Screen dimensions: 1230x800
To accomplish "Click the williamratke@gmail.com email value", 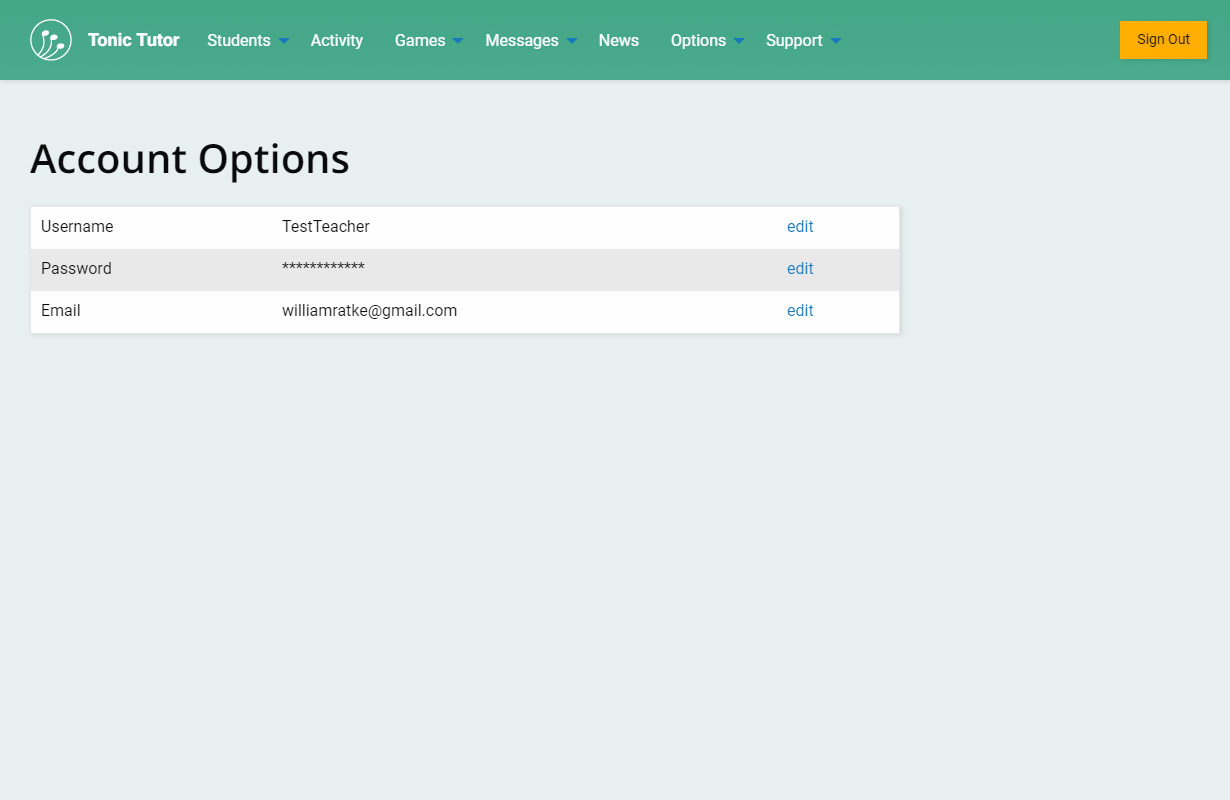I will pos(369,311).
